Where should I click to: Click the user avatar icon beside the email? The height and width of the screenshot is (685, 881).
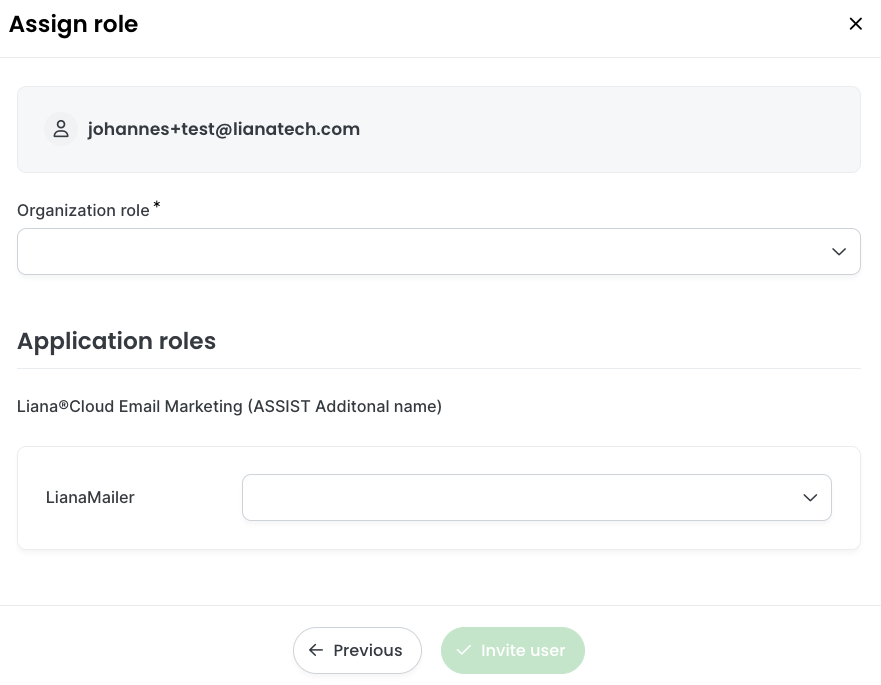pyautogui.click(x=61, y=129)
